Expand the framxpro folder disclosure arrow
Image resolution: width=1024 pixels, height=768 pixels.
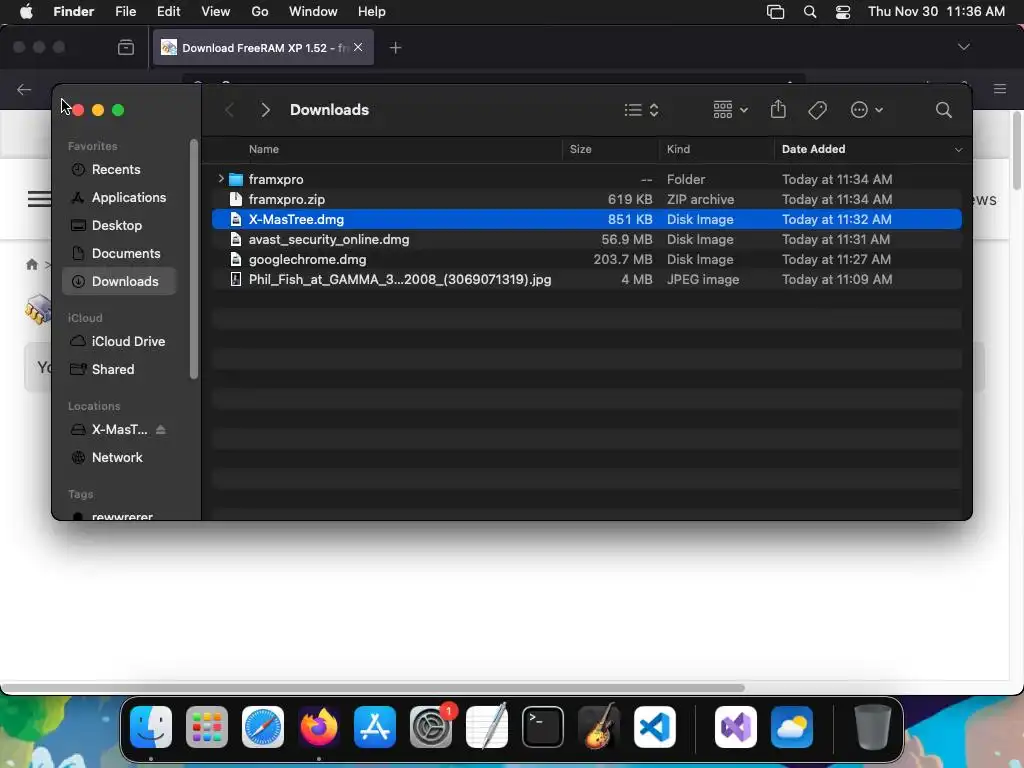coord(221,178)
